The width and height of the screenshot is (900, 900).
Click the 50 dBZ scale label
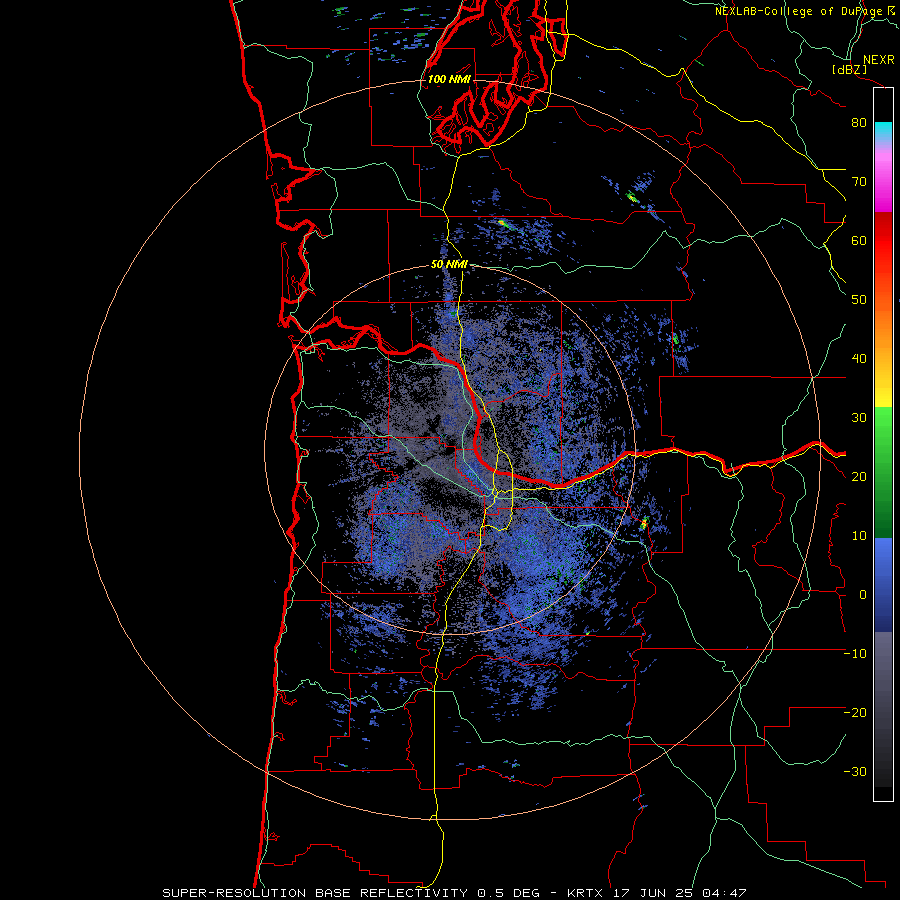(859, 300)
